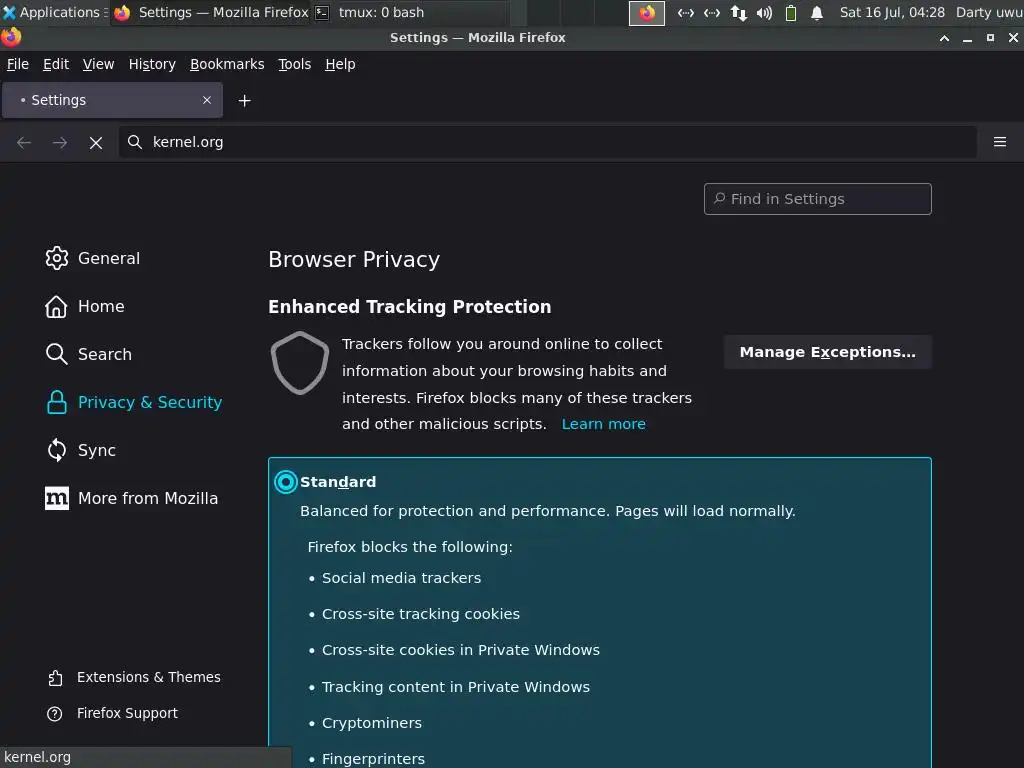Follow the Learn more link
Viewport: 1024px width, 768px height.
(x=603, y=424)
